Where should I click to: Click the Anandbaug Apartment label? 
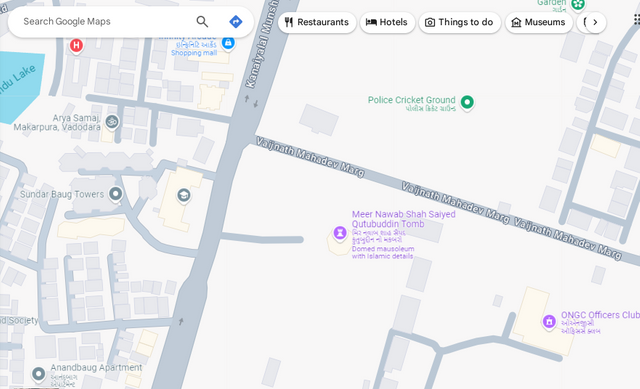[96, 368]
